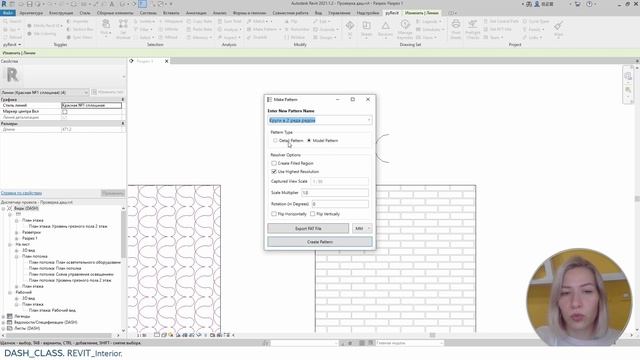The width and height of the screenshot is (640, 360).
Task: Click the Line Style value field in Properties
Action: [91, 105]
